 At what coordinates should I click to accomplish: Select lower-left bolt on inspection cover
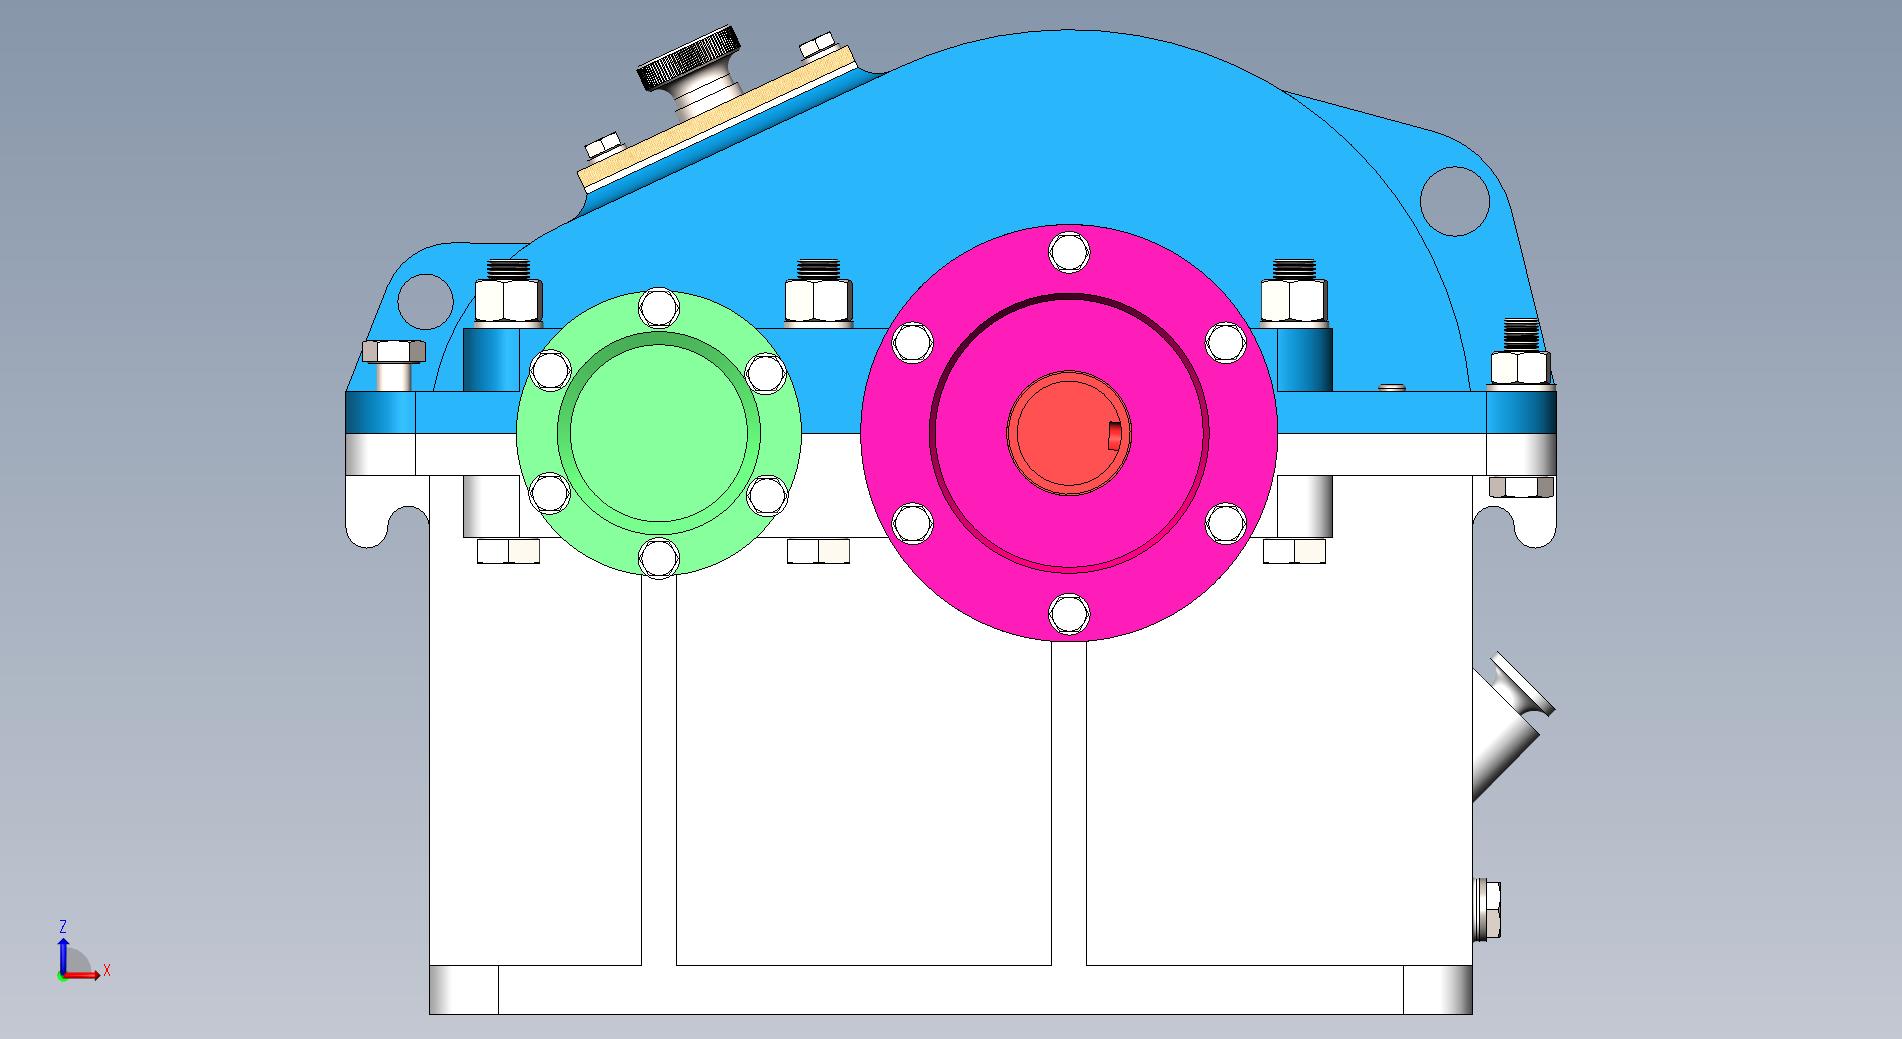coord(603,147)
